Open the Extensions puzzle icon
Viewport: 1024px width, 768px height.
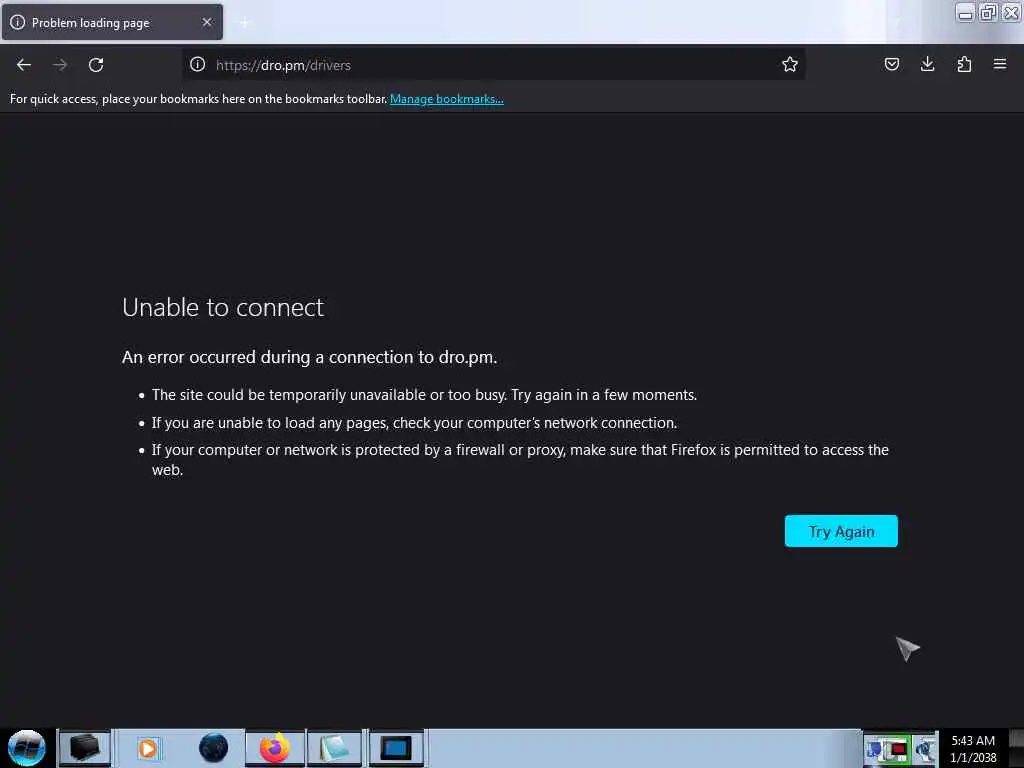(964, 64)
